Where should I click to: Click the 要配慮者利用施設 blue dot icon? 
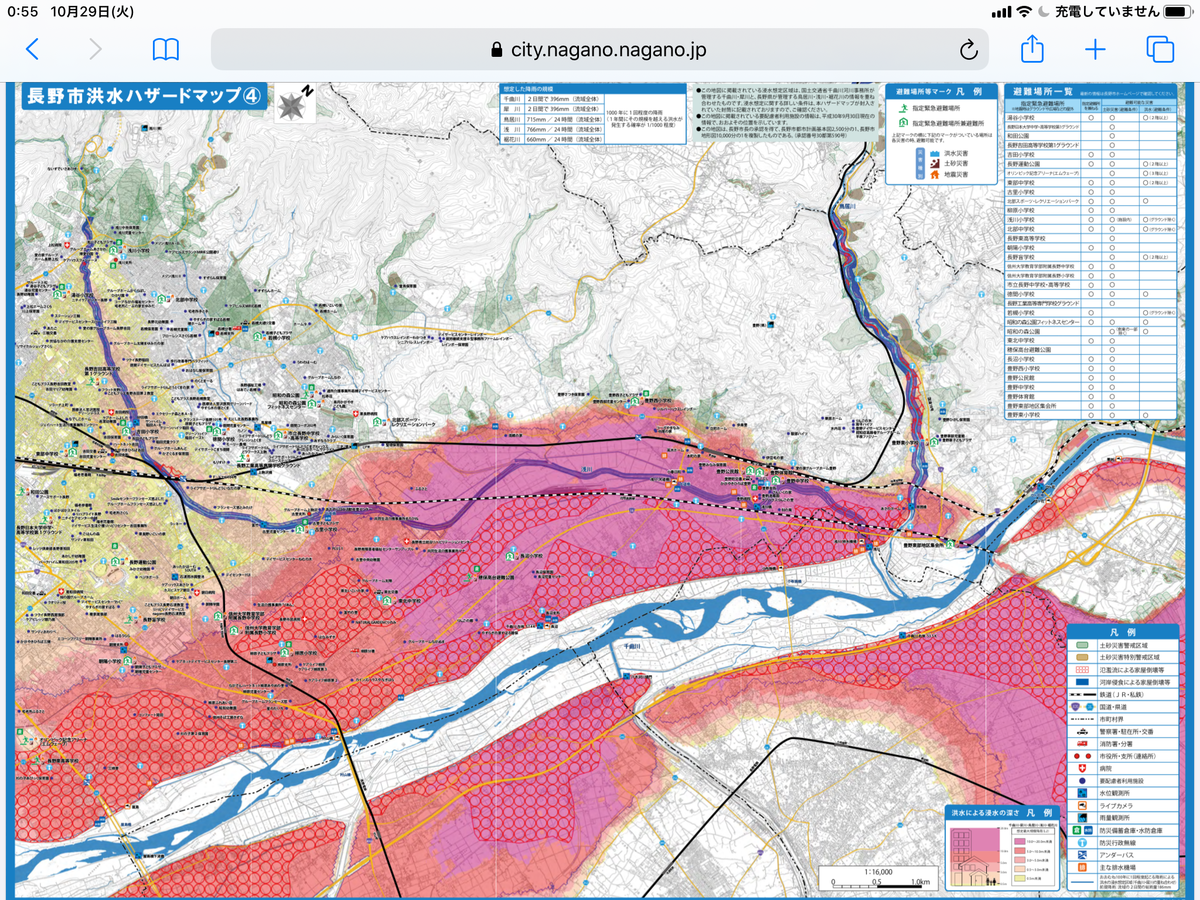1082,781
